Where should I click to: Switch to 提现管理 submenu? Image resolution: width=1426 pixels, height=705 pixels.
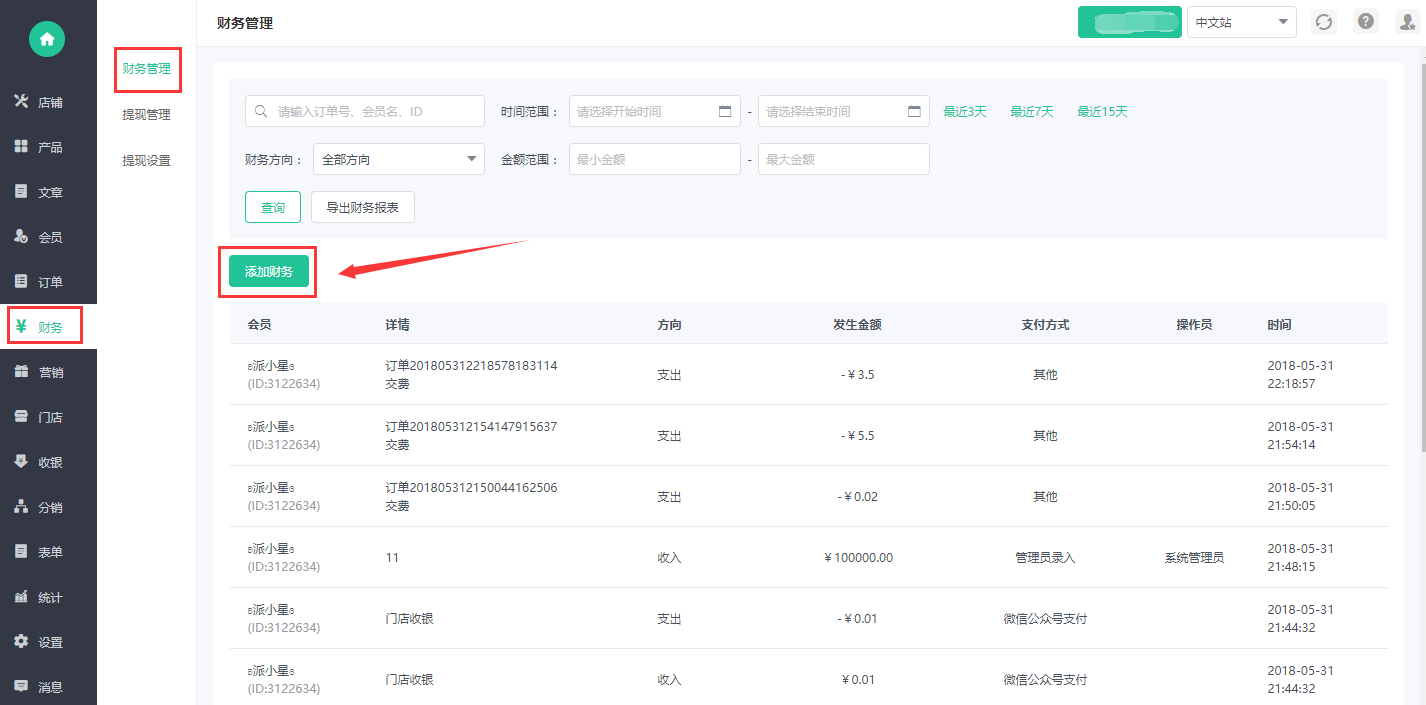point(146,115)
